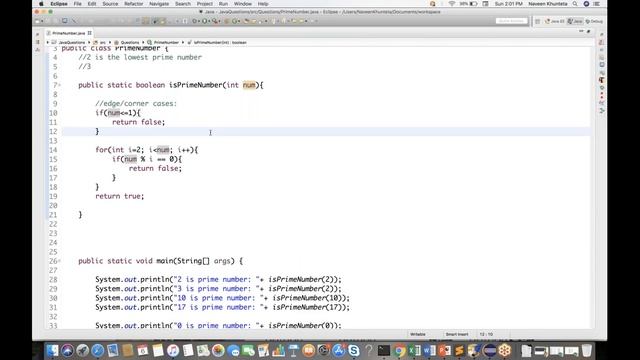Expand breadcrumb arrow before src
640x360 pixels.
click(89, 42)
